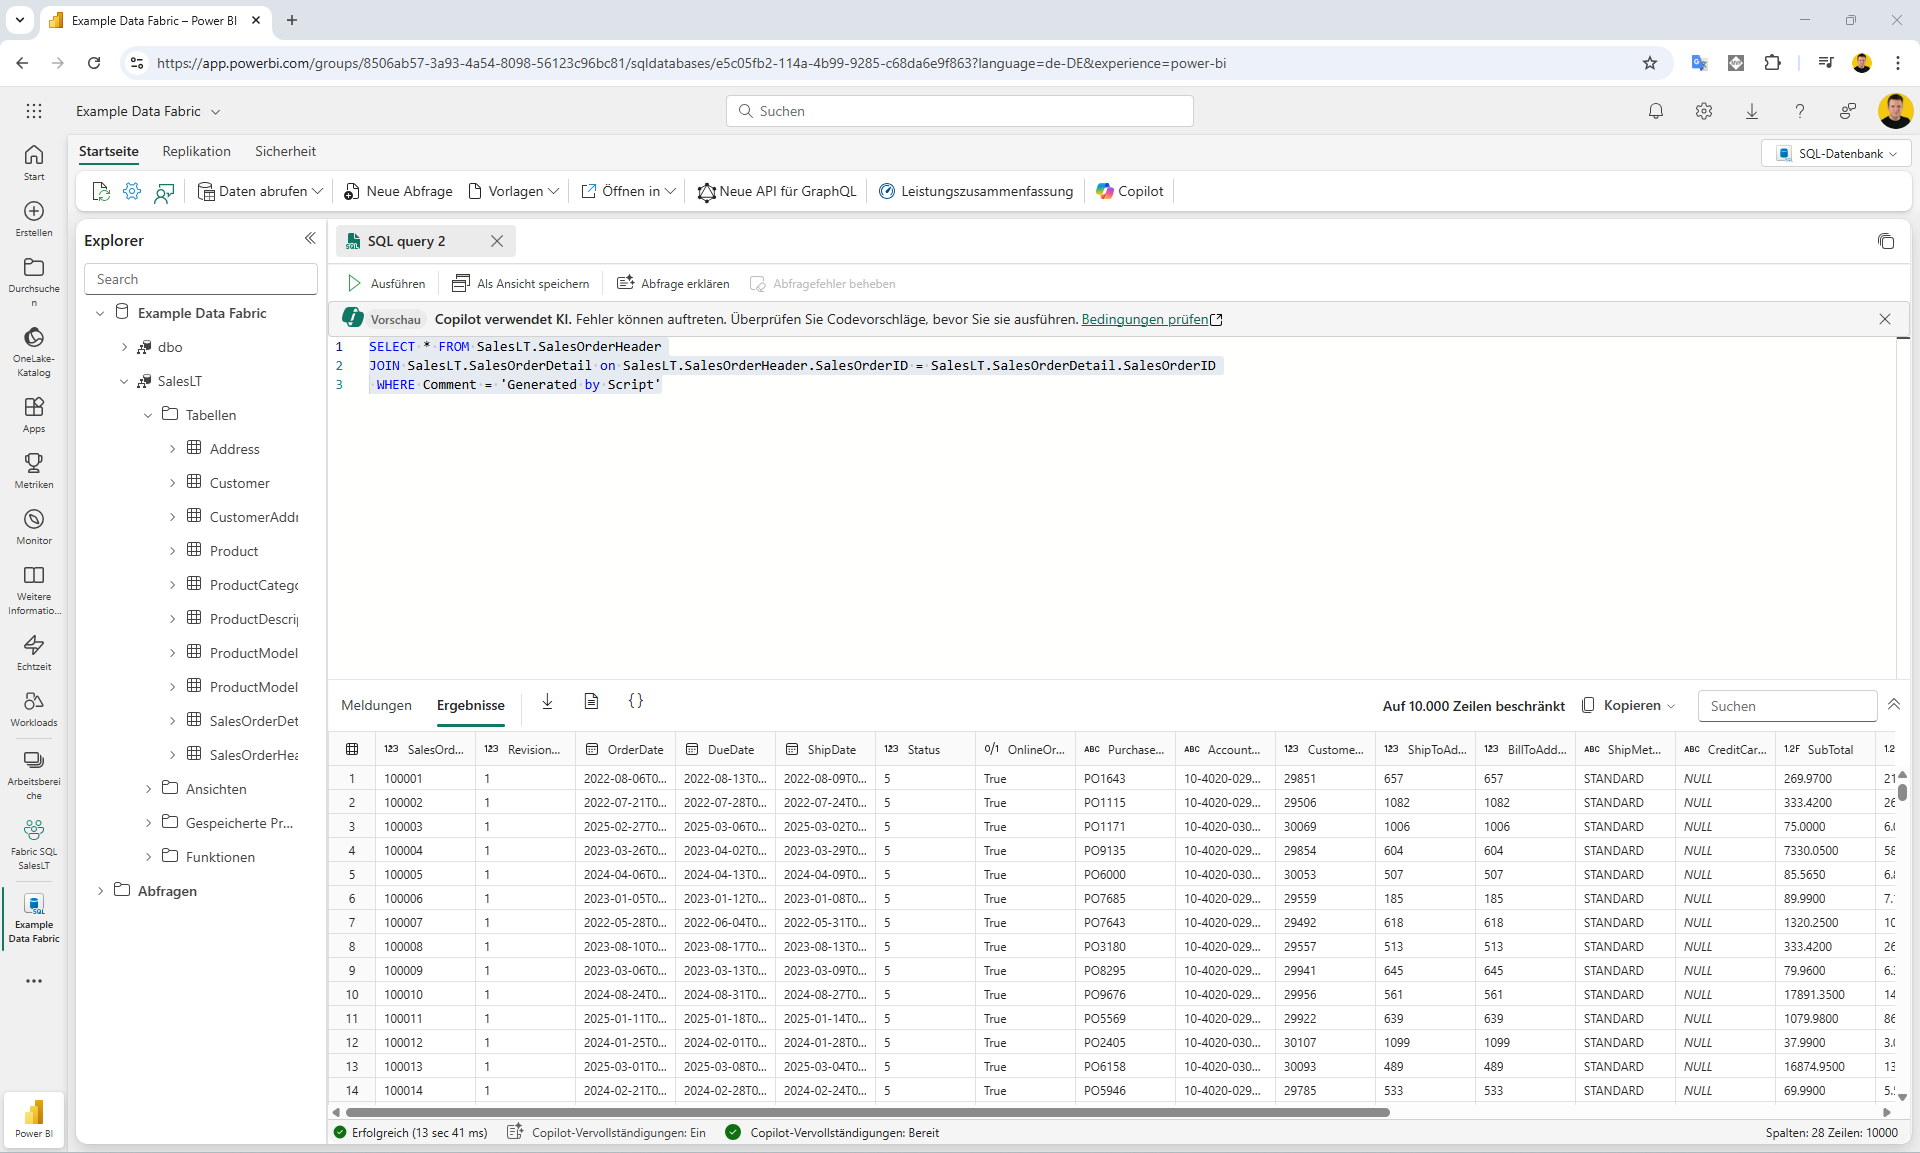The image size is (1920, 1153).
Task: Click the Explorer Search field
Action: click(200, 279)
